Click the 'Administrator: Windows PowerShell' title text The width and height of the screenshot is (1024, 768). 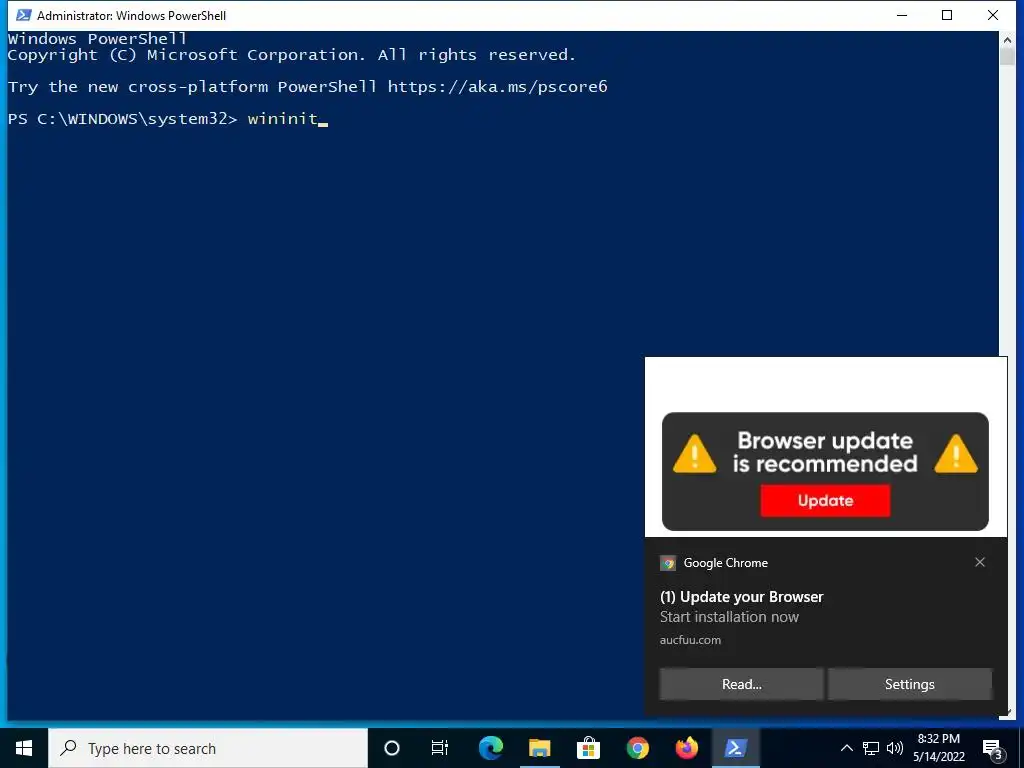click(131, 15)
